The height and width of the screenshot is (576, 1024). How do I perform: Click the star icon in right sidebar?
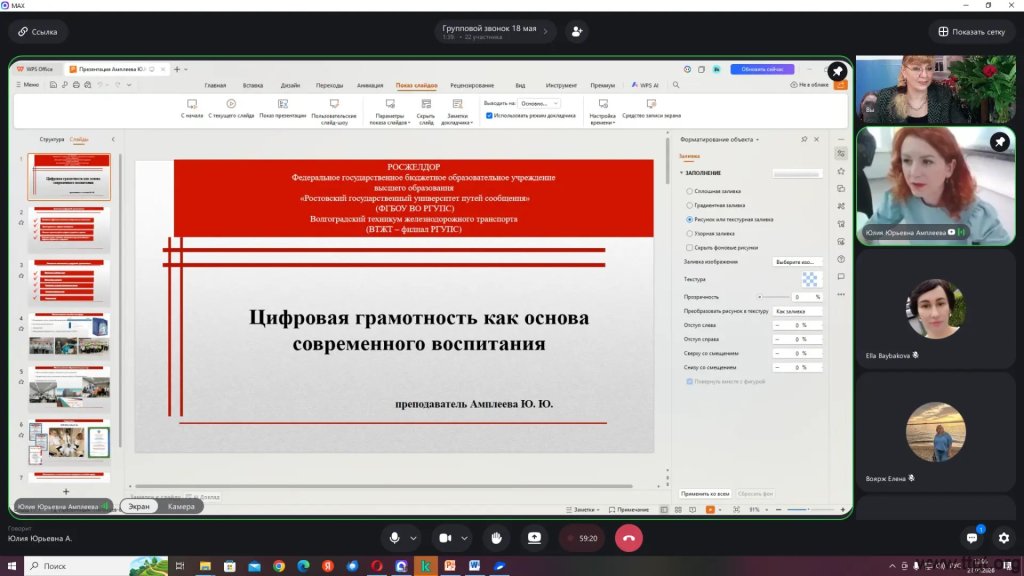tap(841, 171)
